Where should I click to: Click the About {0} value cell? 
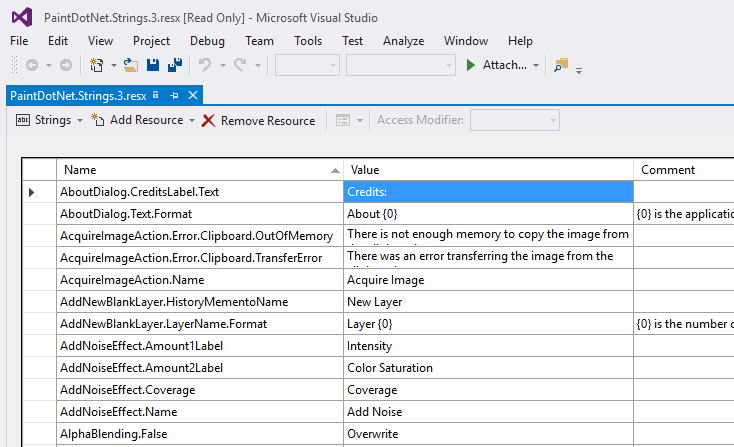(488, 214)
